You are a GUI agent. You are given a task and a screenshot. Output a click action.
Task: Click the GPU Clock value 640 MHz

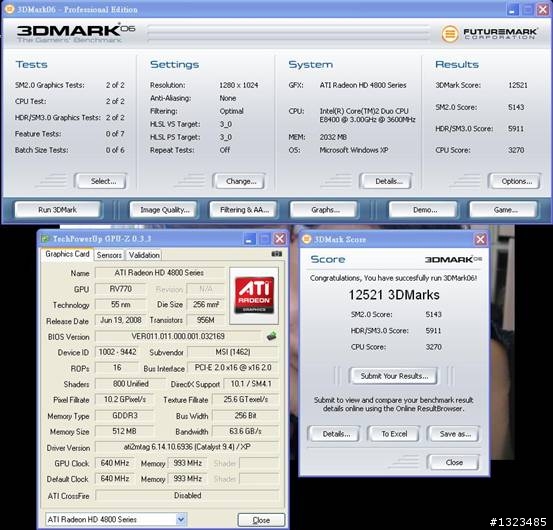pyautogui.click(x=115, y=463)
